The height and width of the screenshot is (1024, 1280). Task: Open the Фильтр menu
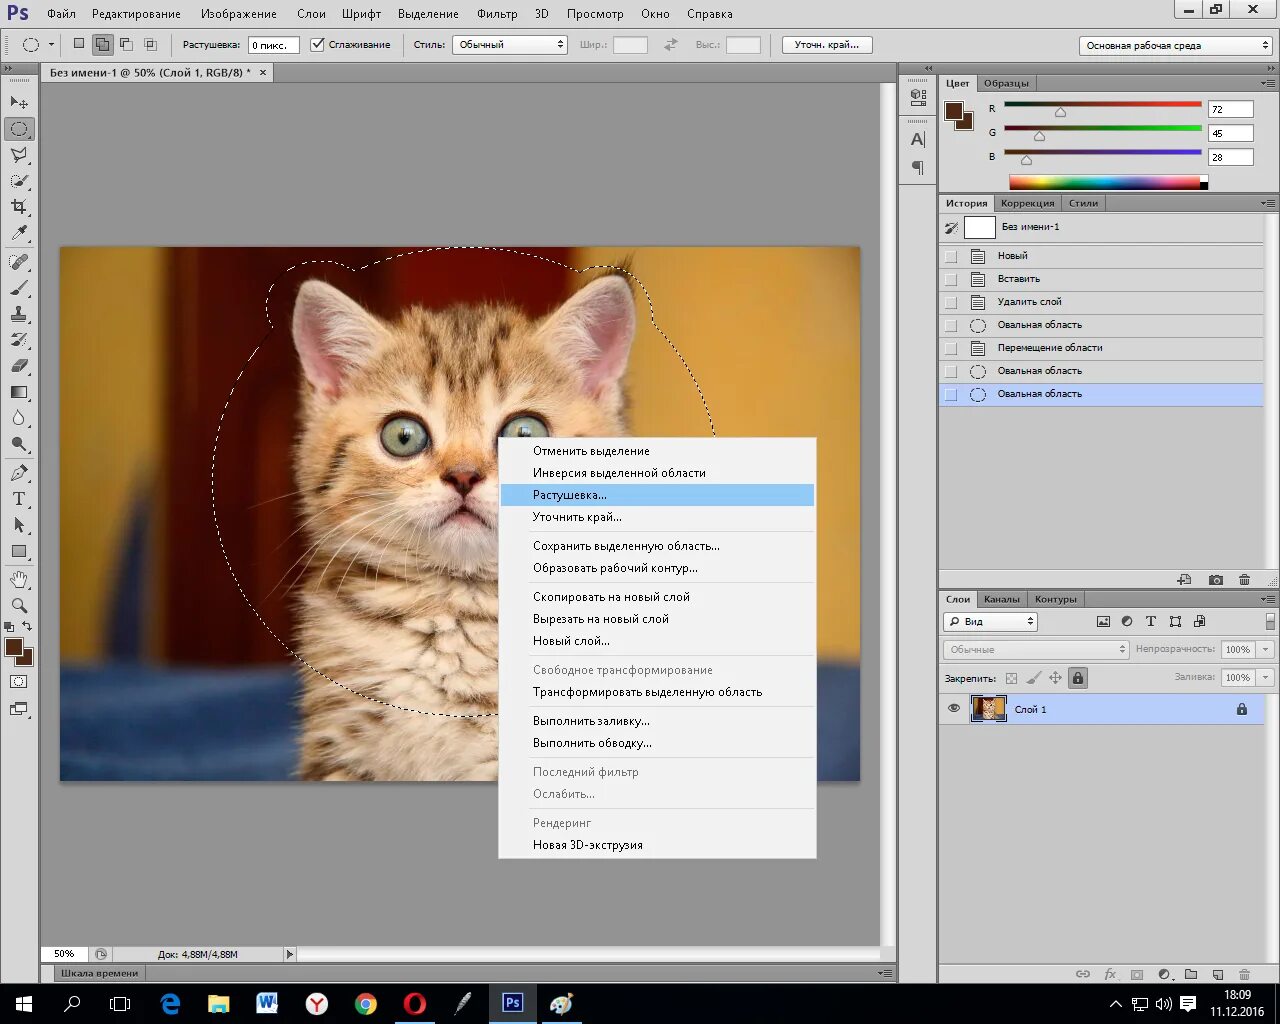[497, 14]
